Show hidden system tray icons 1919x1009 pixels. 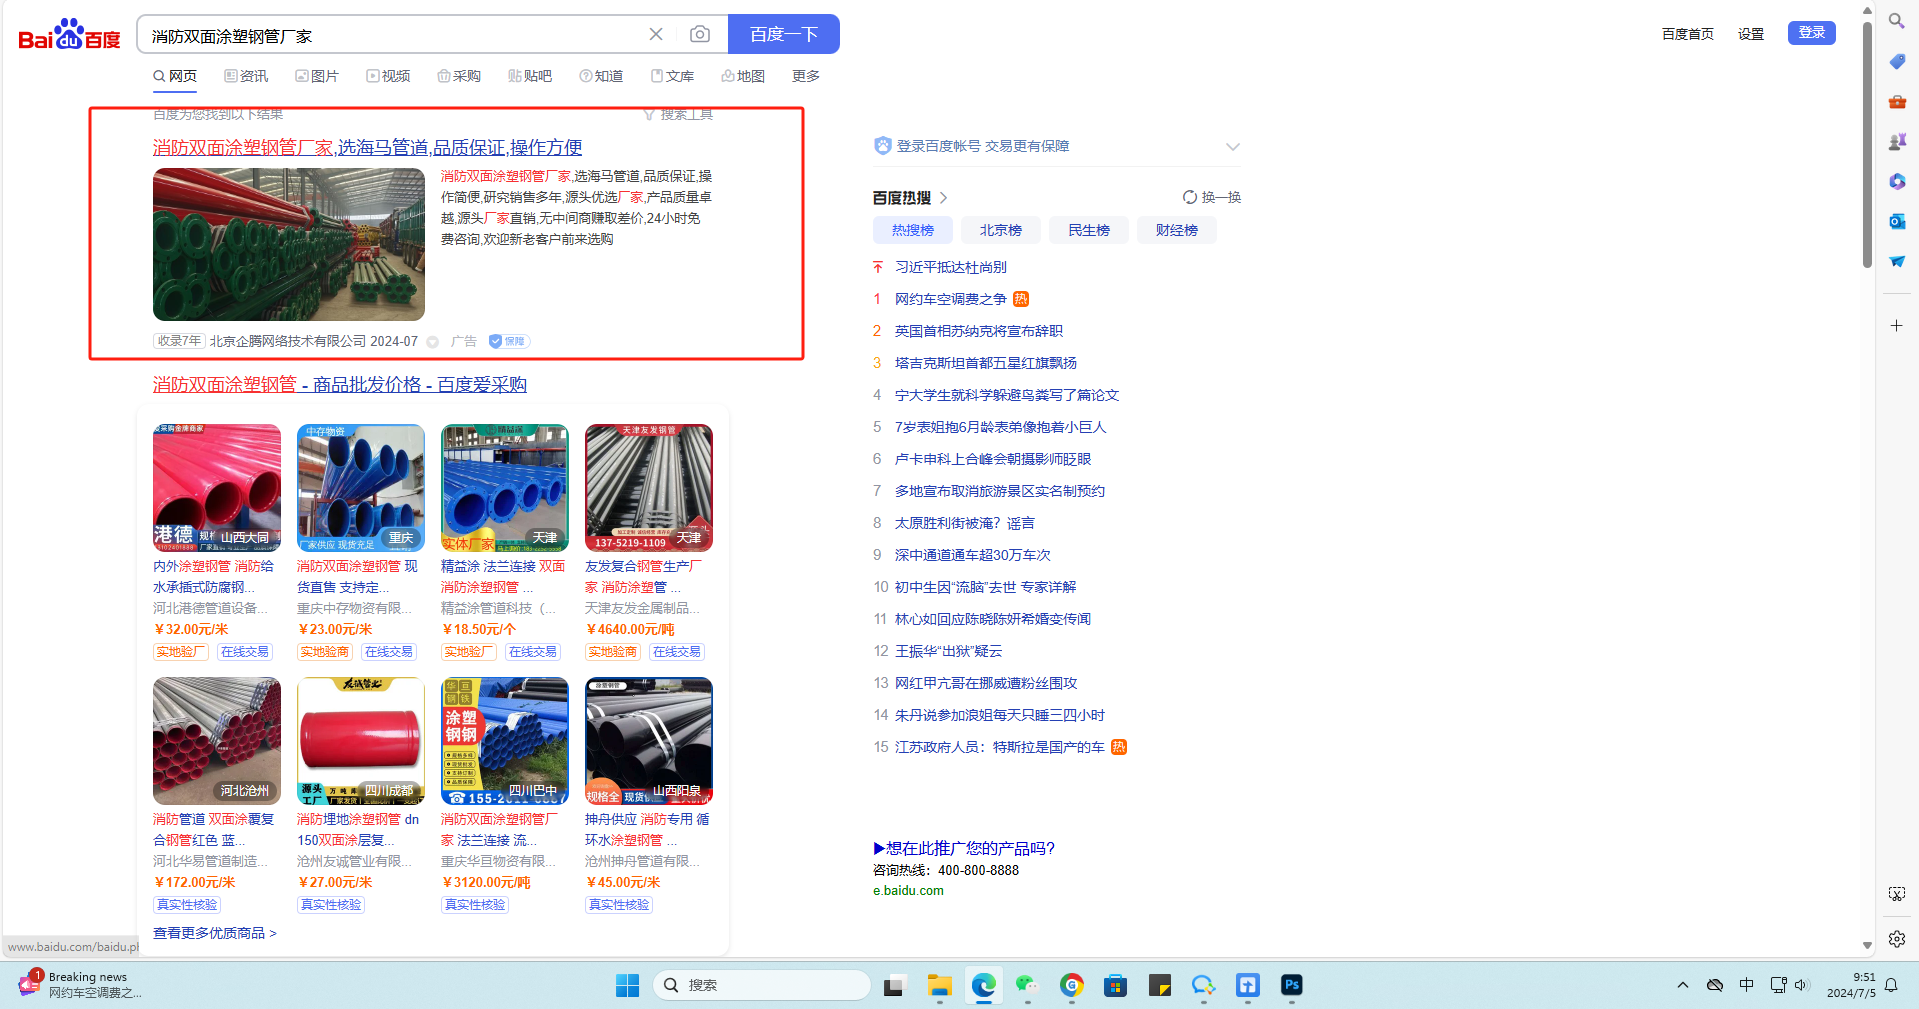pyautogui.click(x=1683, y=985)
